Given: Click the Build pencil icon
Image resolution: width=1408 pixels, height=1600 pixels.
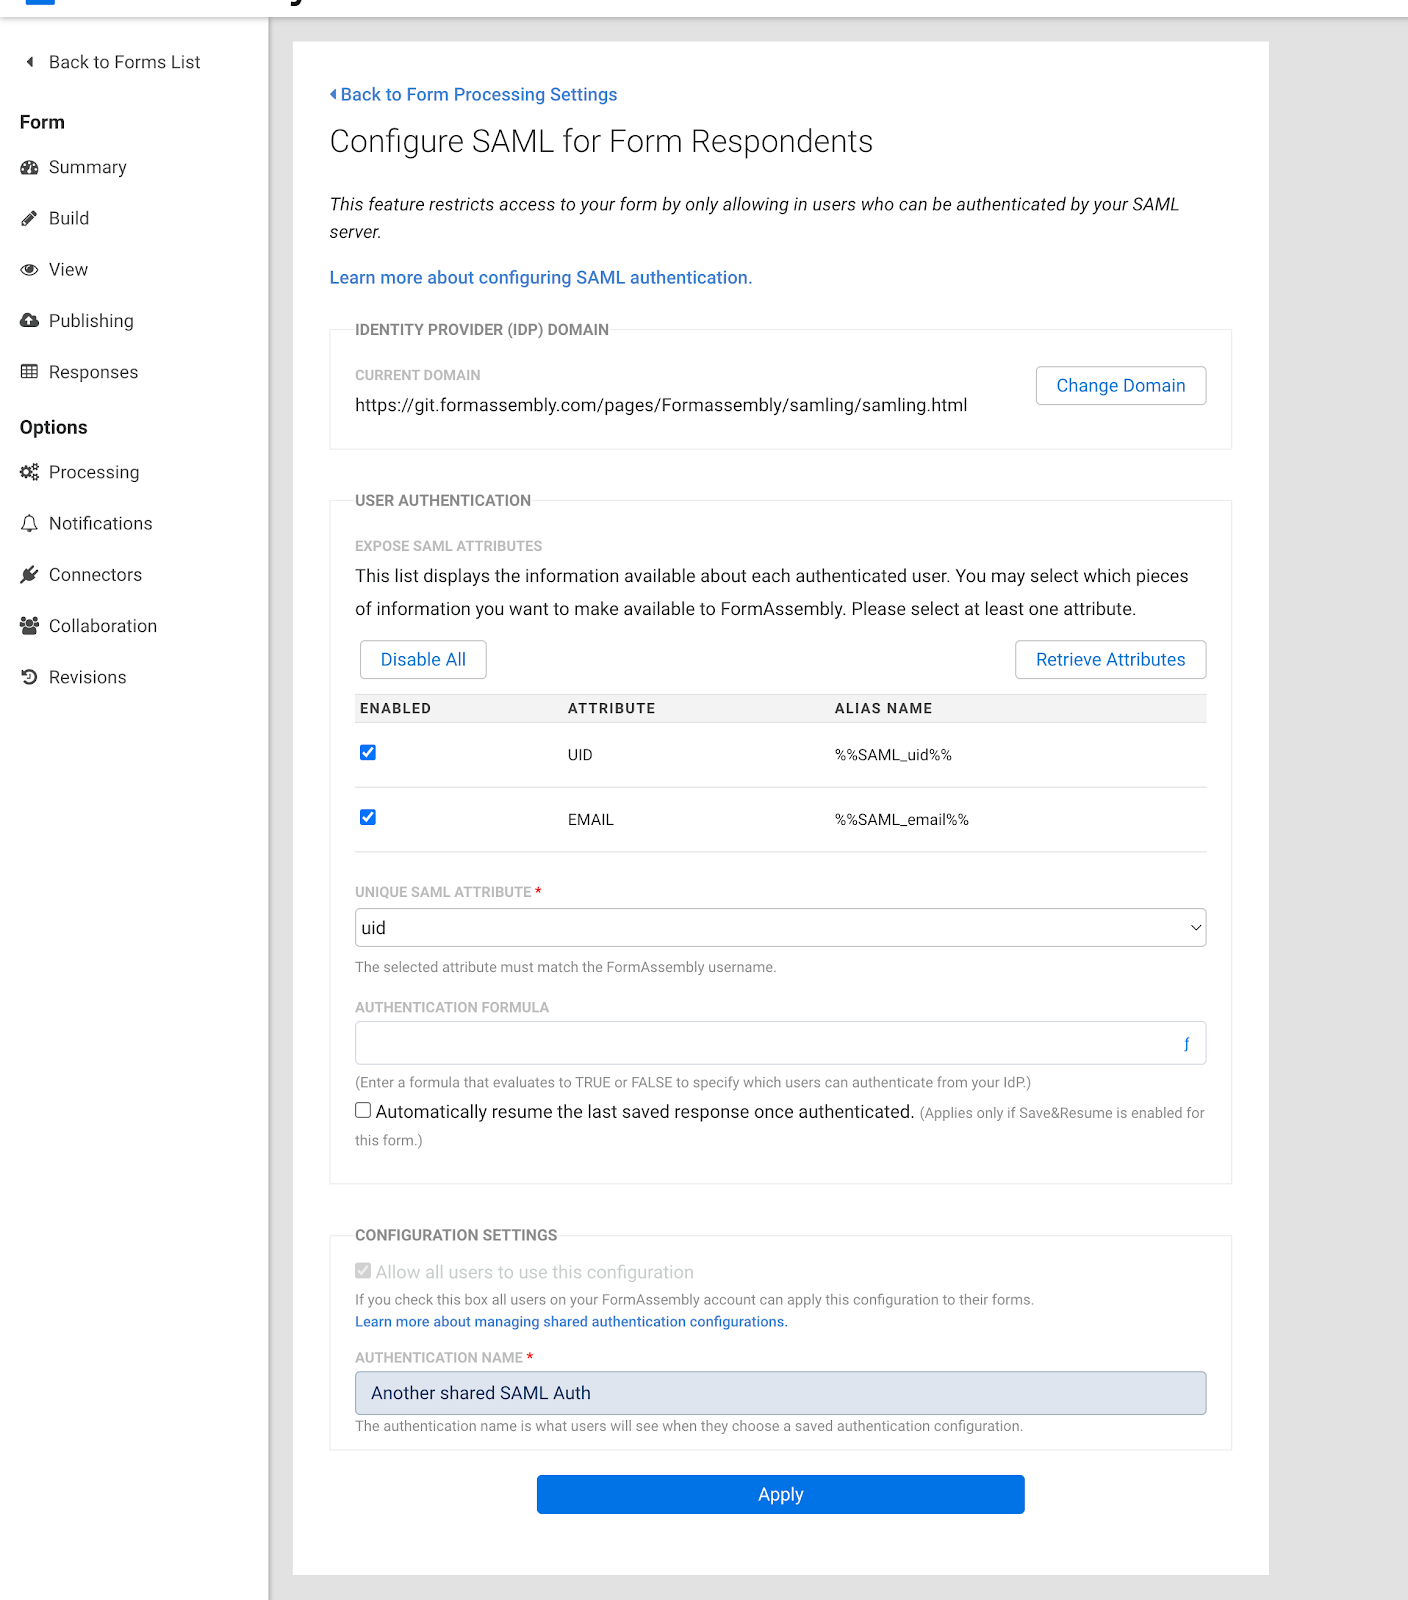Looking at the screenshot, I should point(29,219).
